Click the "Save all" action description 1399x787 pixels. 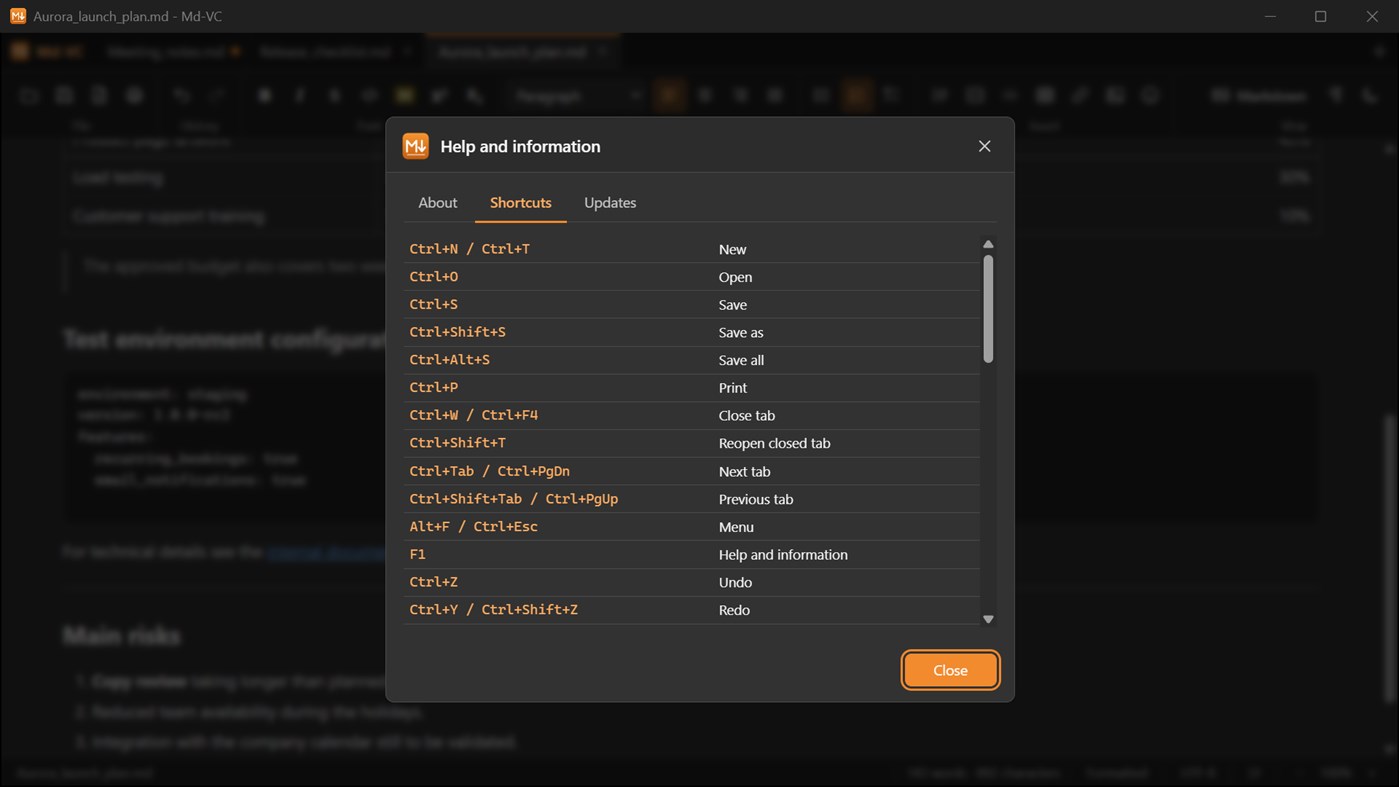tap(740, 360)
